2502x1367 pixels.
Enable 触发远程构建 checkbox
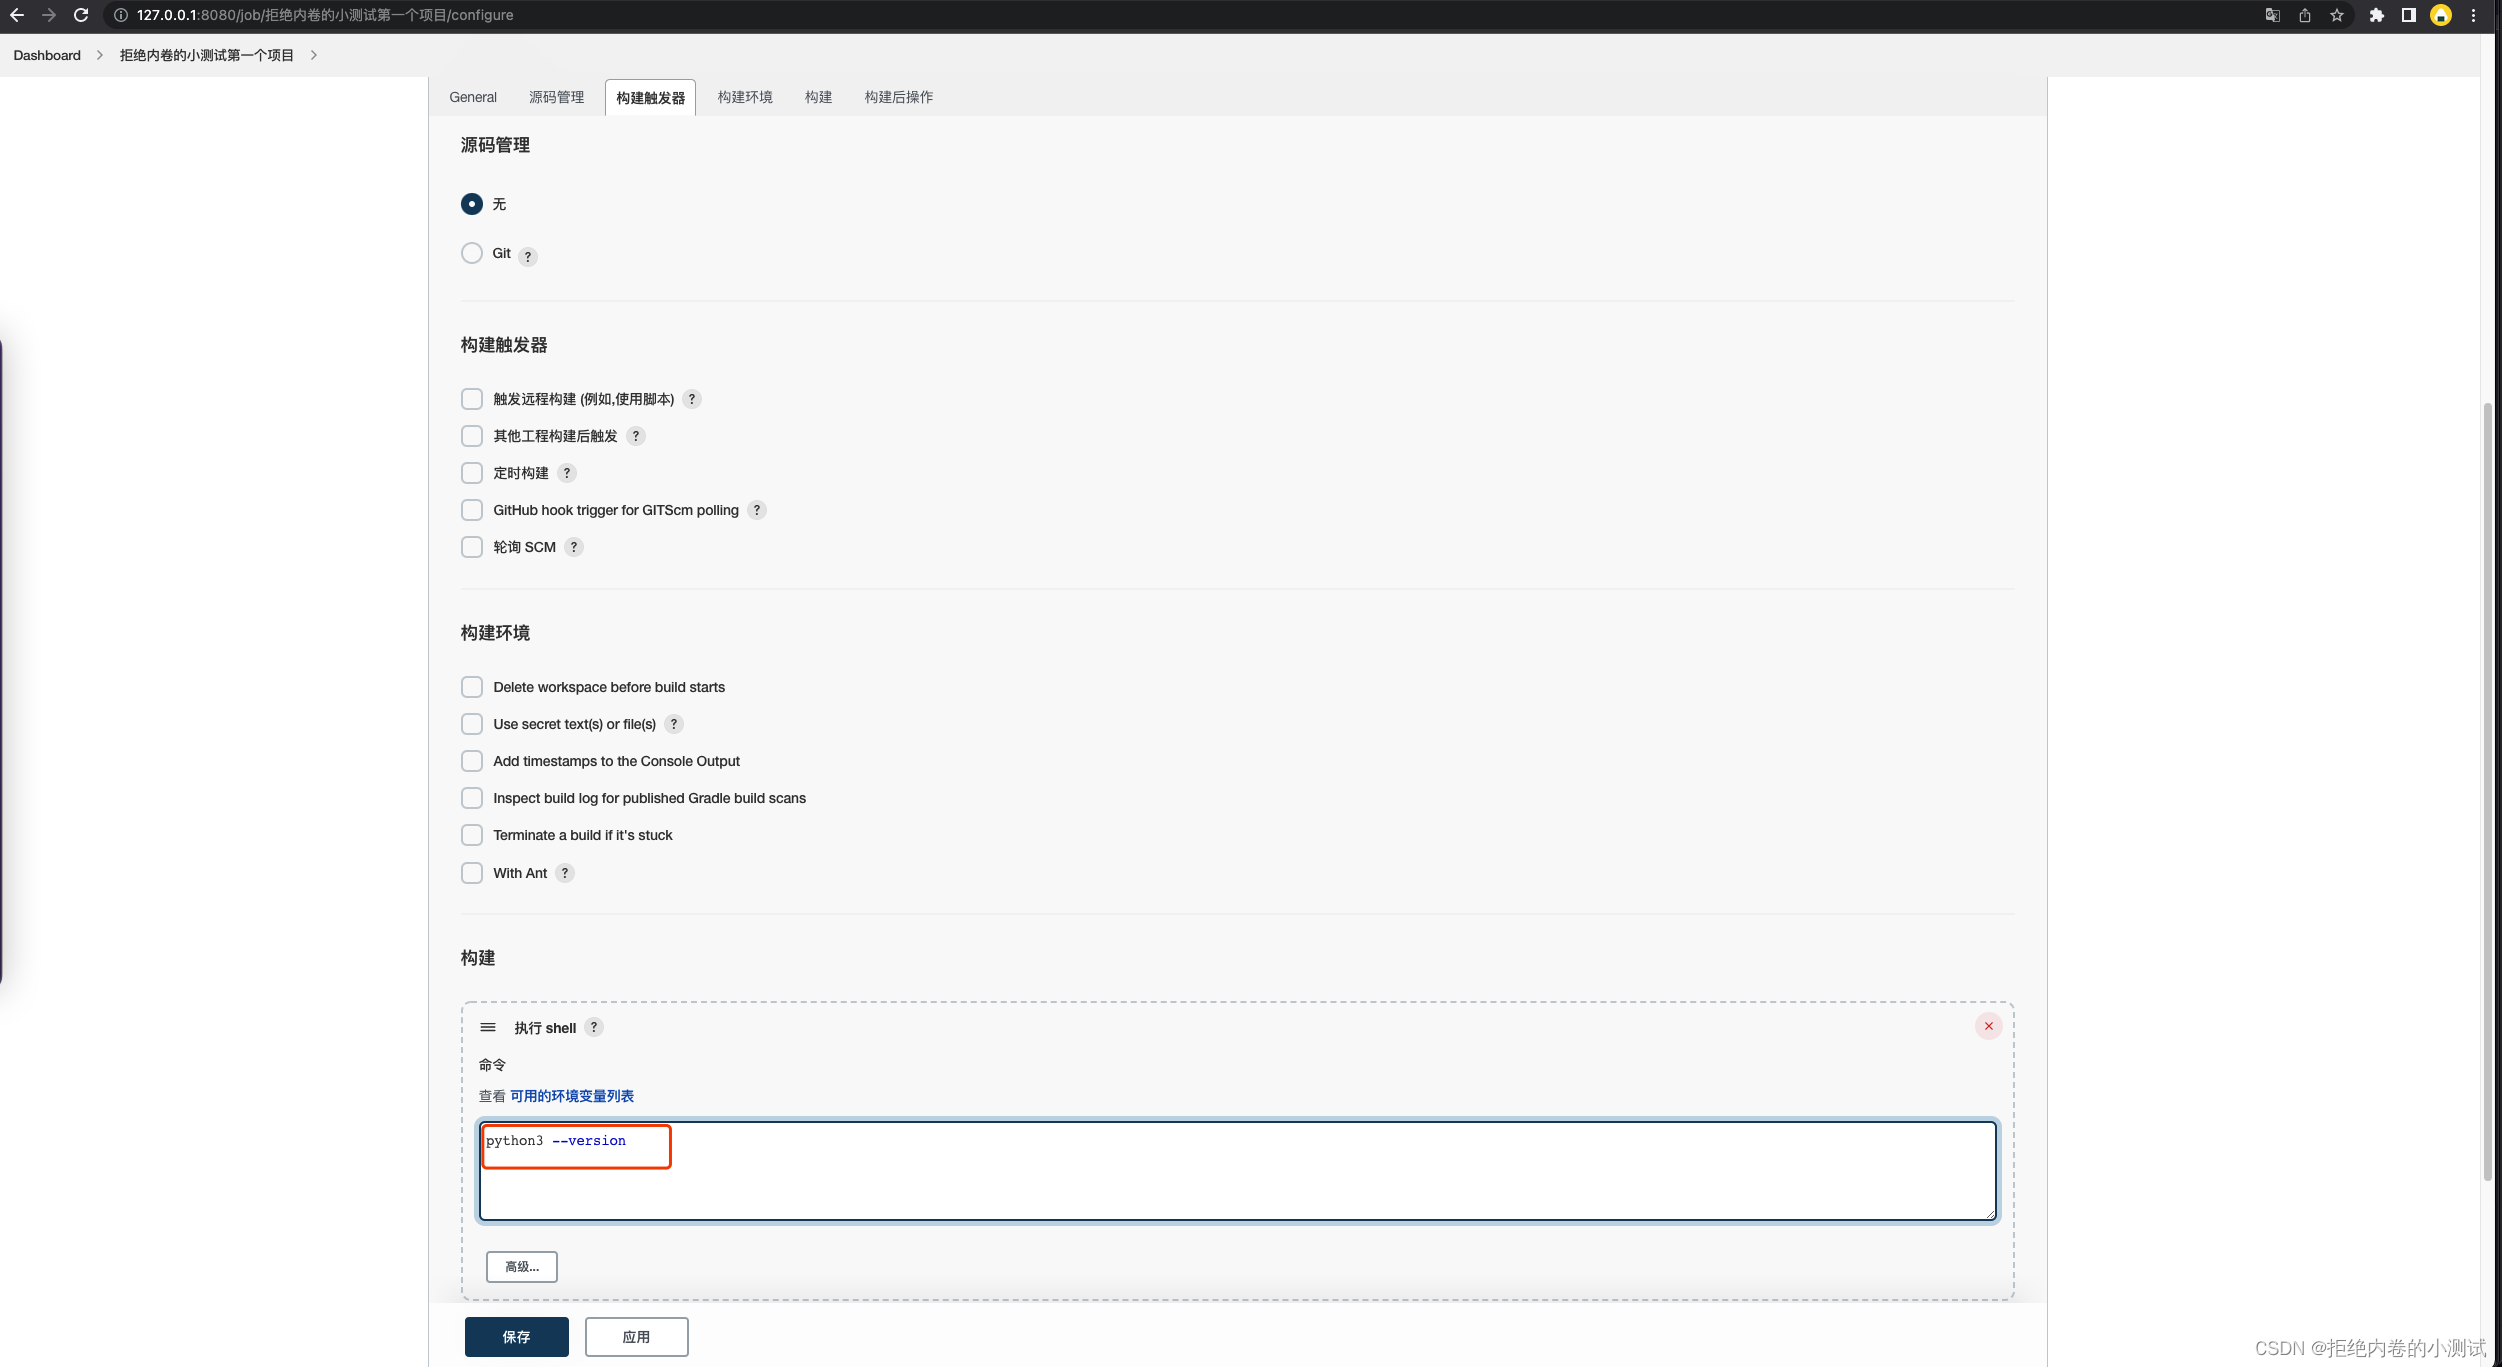coord(472,399)
